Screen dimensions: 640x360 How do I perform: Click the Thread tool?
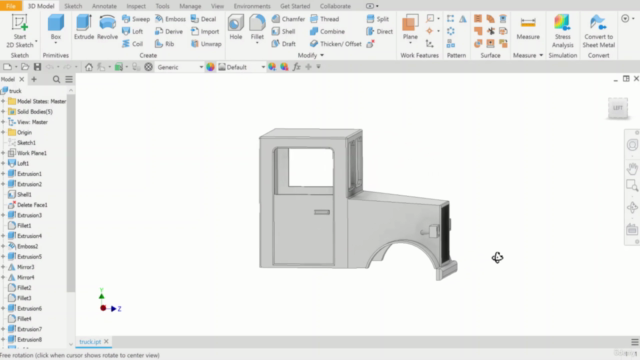coord(324,19)
